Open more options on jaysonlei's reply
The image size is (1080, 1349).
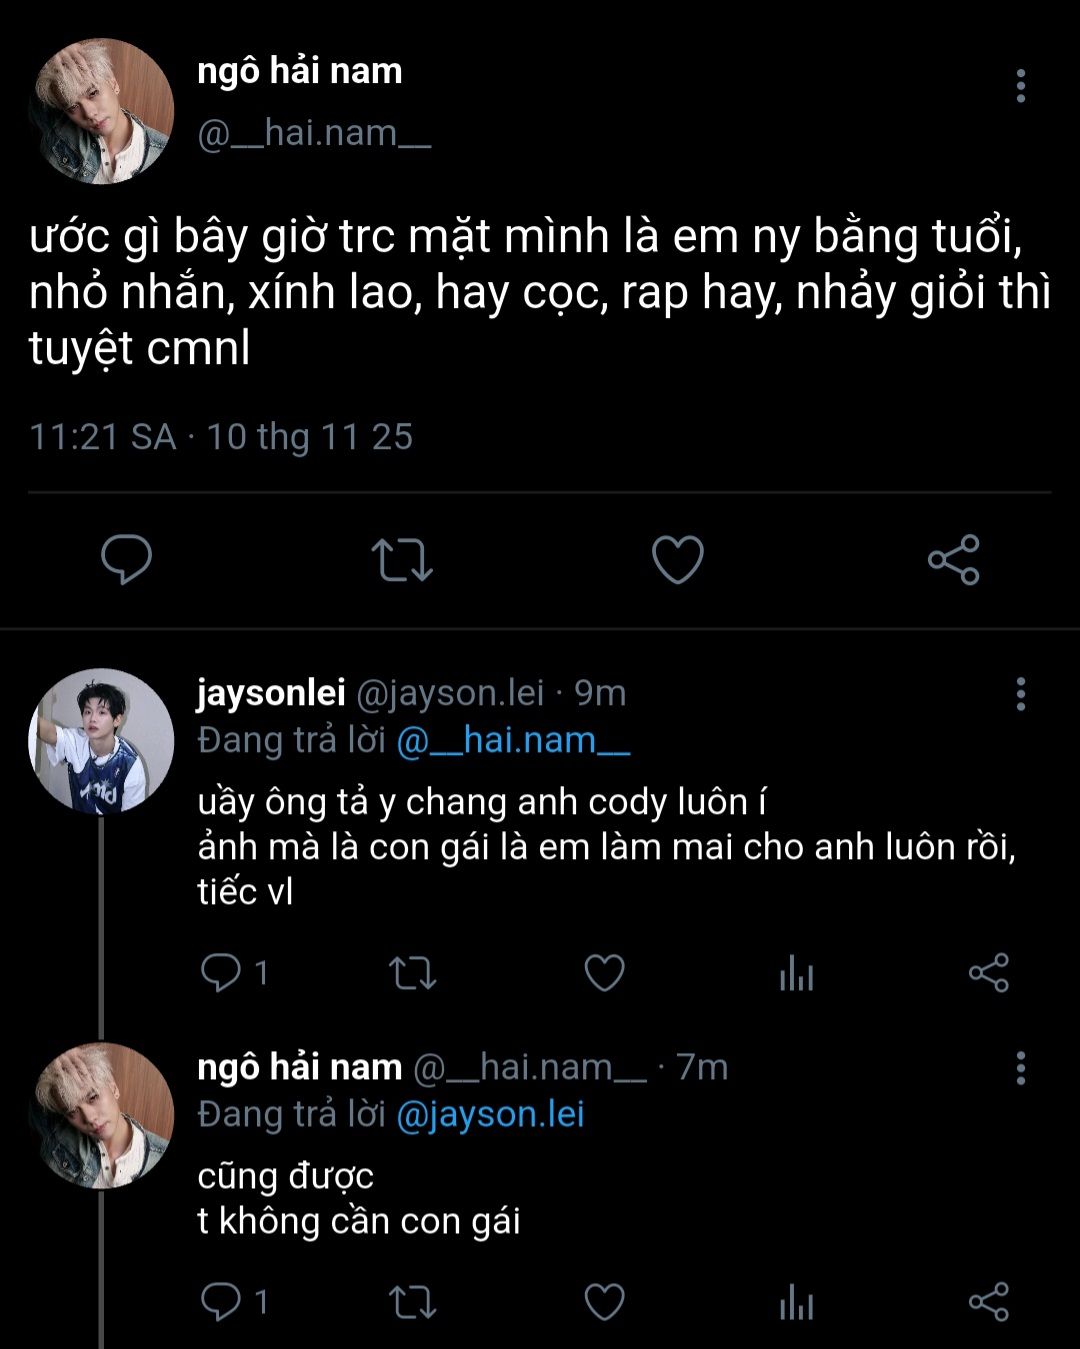point(1020,693)
